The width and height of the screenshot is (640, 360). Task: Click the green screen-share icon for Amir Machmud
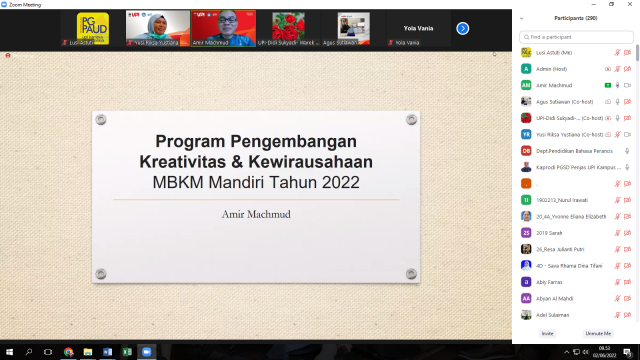point(608,85)
